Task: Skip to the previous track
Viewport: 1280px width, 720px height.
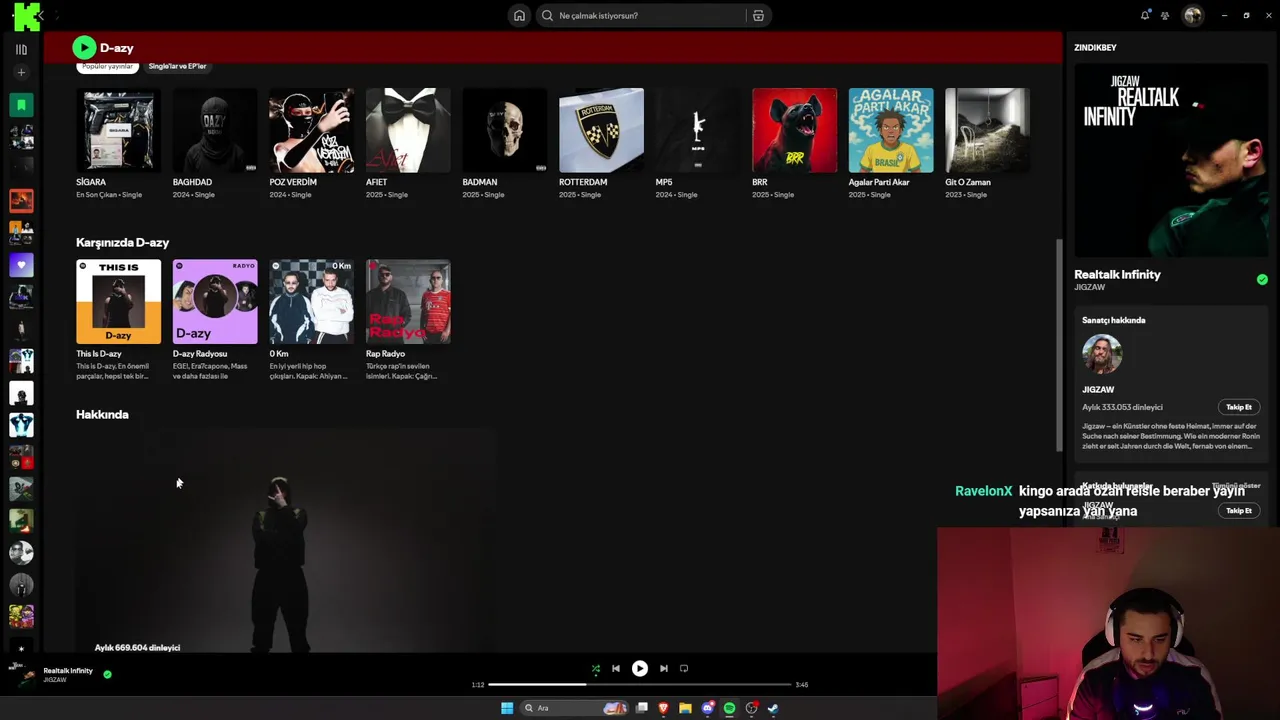Action: point(616,669)
